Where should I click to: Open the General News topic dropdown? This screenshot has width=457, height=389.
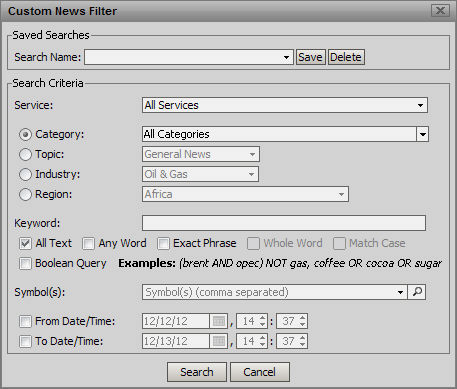click(201, 154)
